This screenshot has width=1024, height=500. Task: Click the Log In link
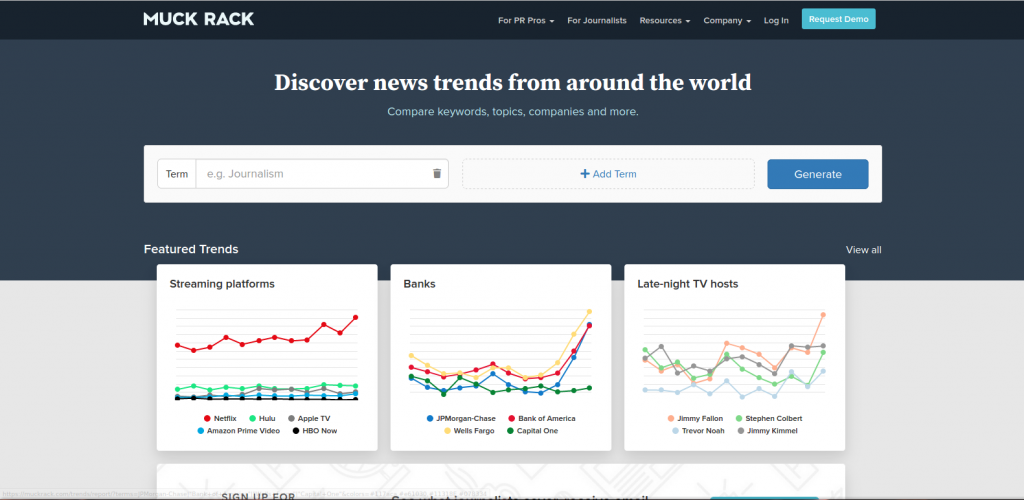pos(776,20)
